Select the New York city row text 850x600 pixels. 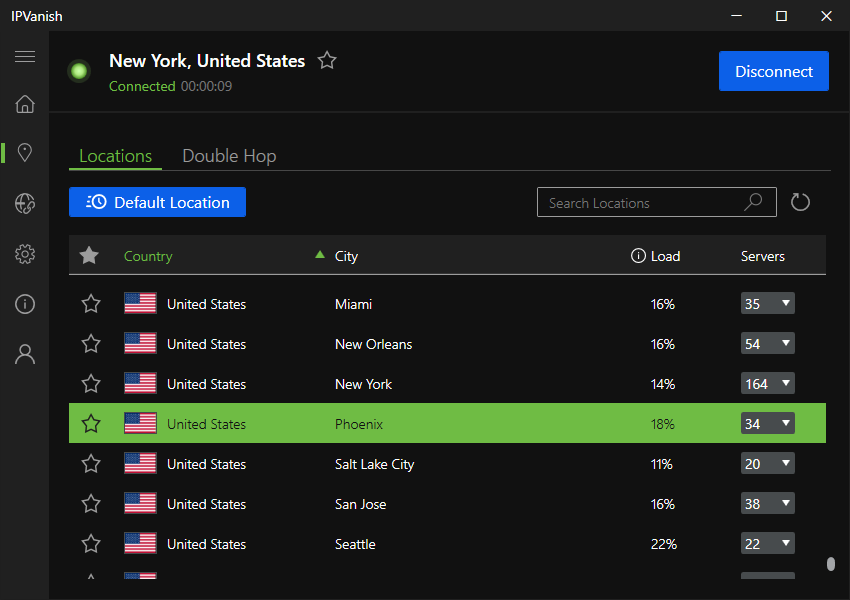click(363, 384)
